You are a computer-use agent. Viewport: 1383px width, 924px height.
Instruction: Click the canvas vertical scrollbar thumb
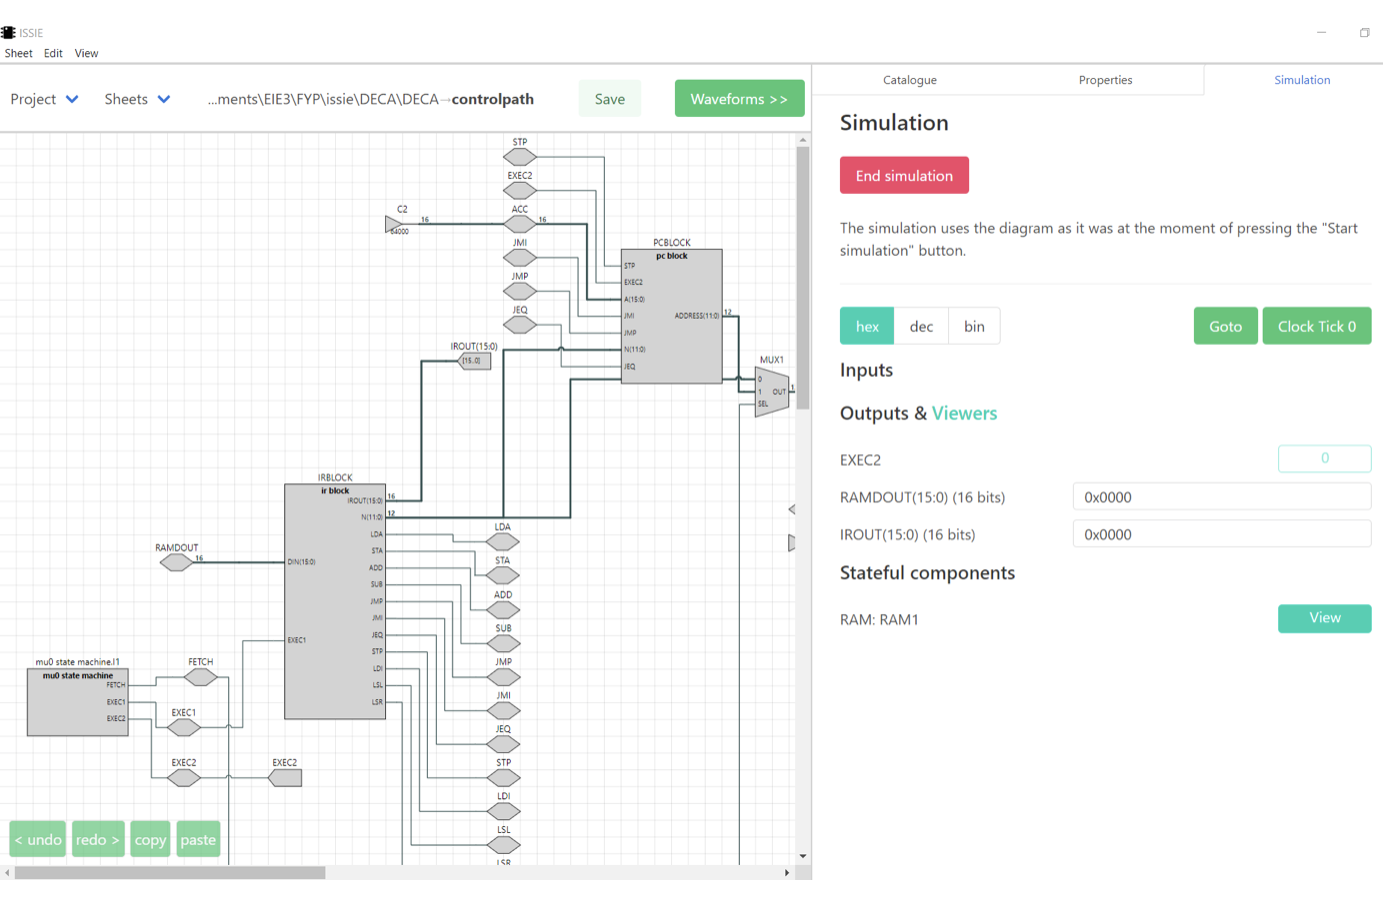(803, 277)
